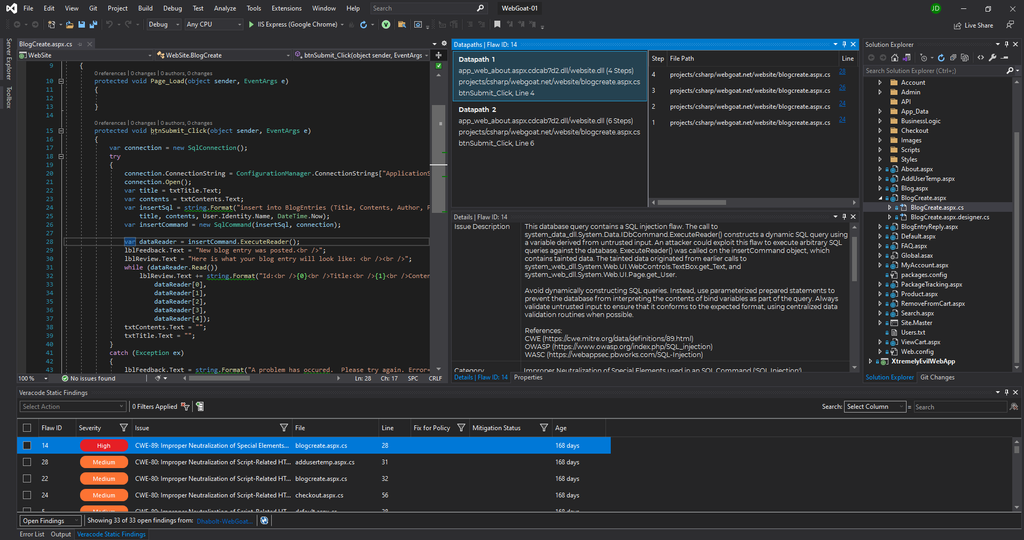Click the Live Share label

(x=978, y=25)
